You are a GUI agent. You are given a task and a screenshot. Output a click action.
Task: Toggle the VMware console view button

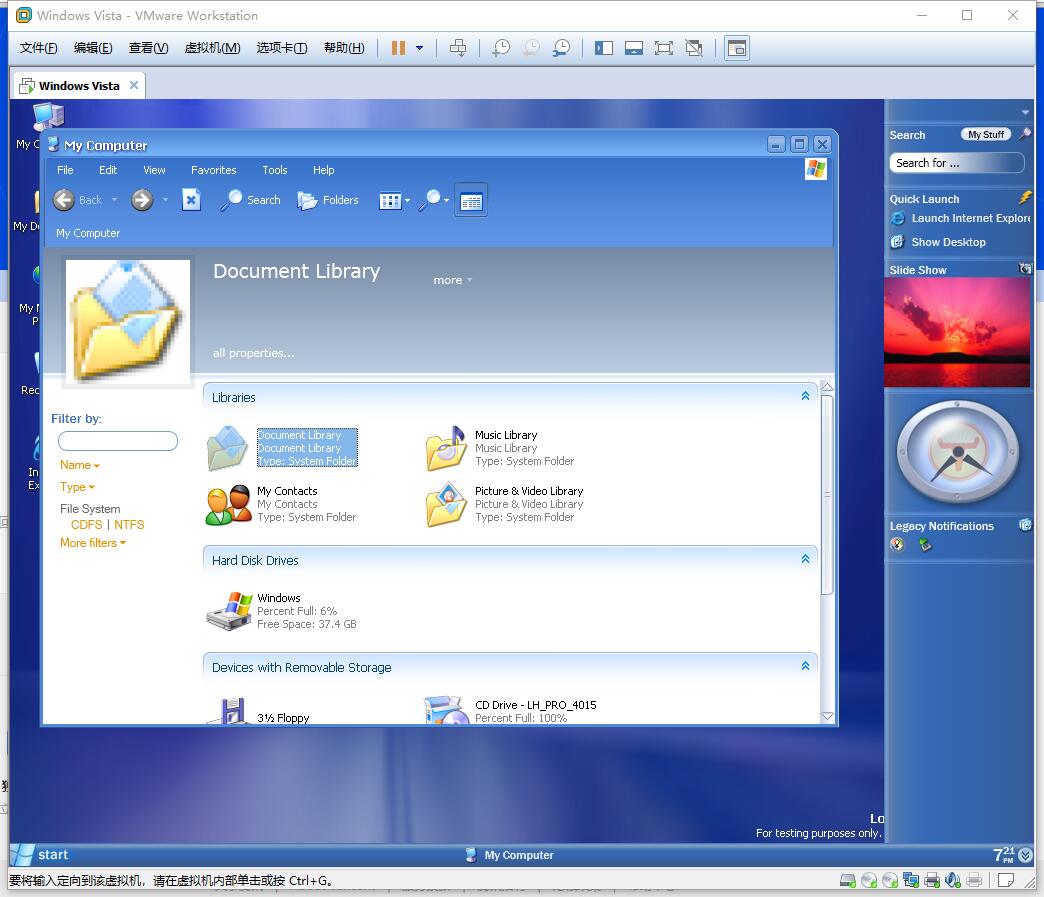pyautogui.click(x=737, y=48)
